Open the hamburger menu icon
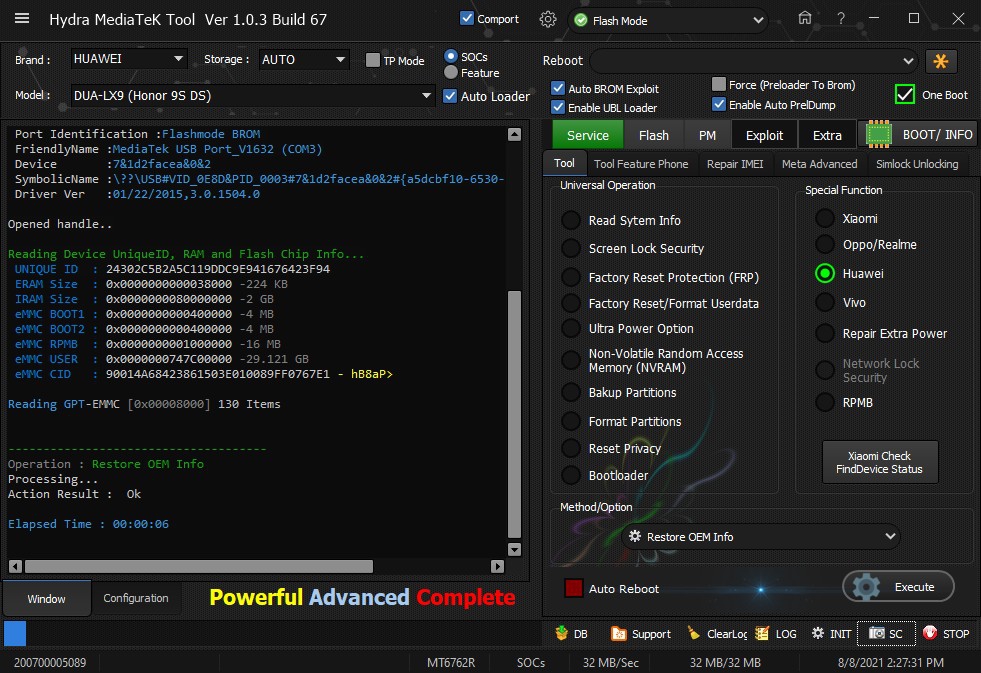This screenshot has width=981, height=673. 22,18
